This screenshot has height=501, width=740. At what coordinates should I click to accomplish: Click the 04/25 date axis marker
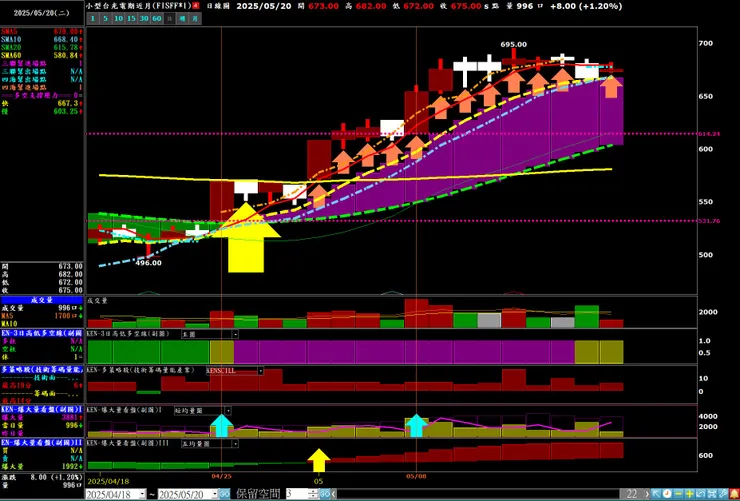click(x=221, y=476)
